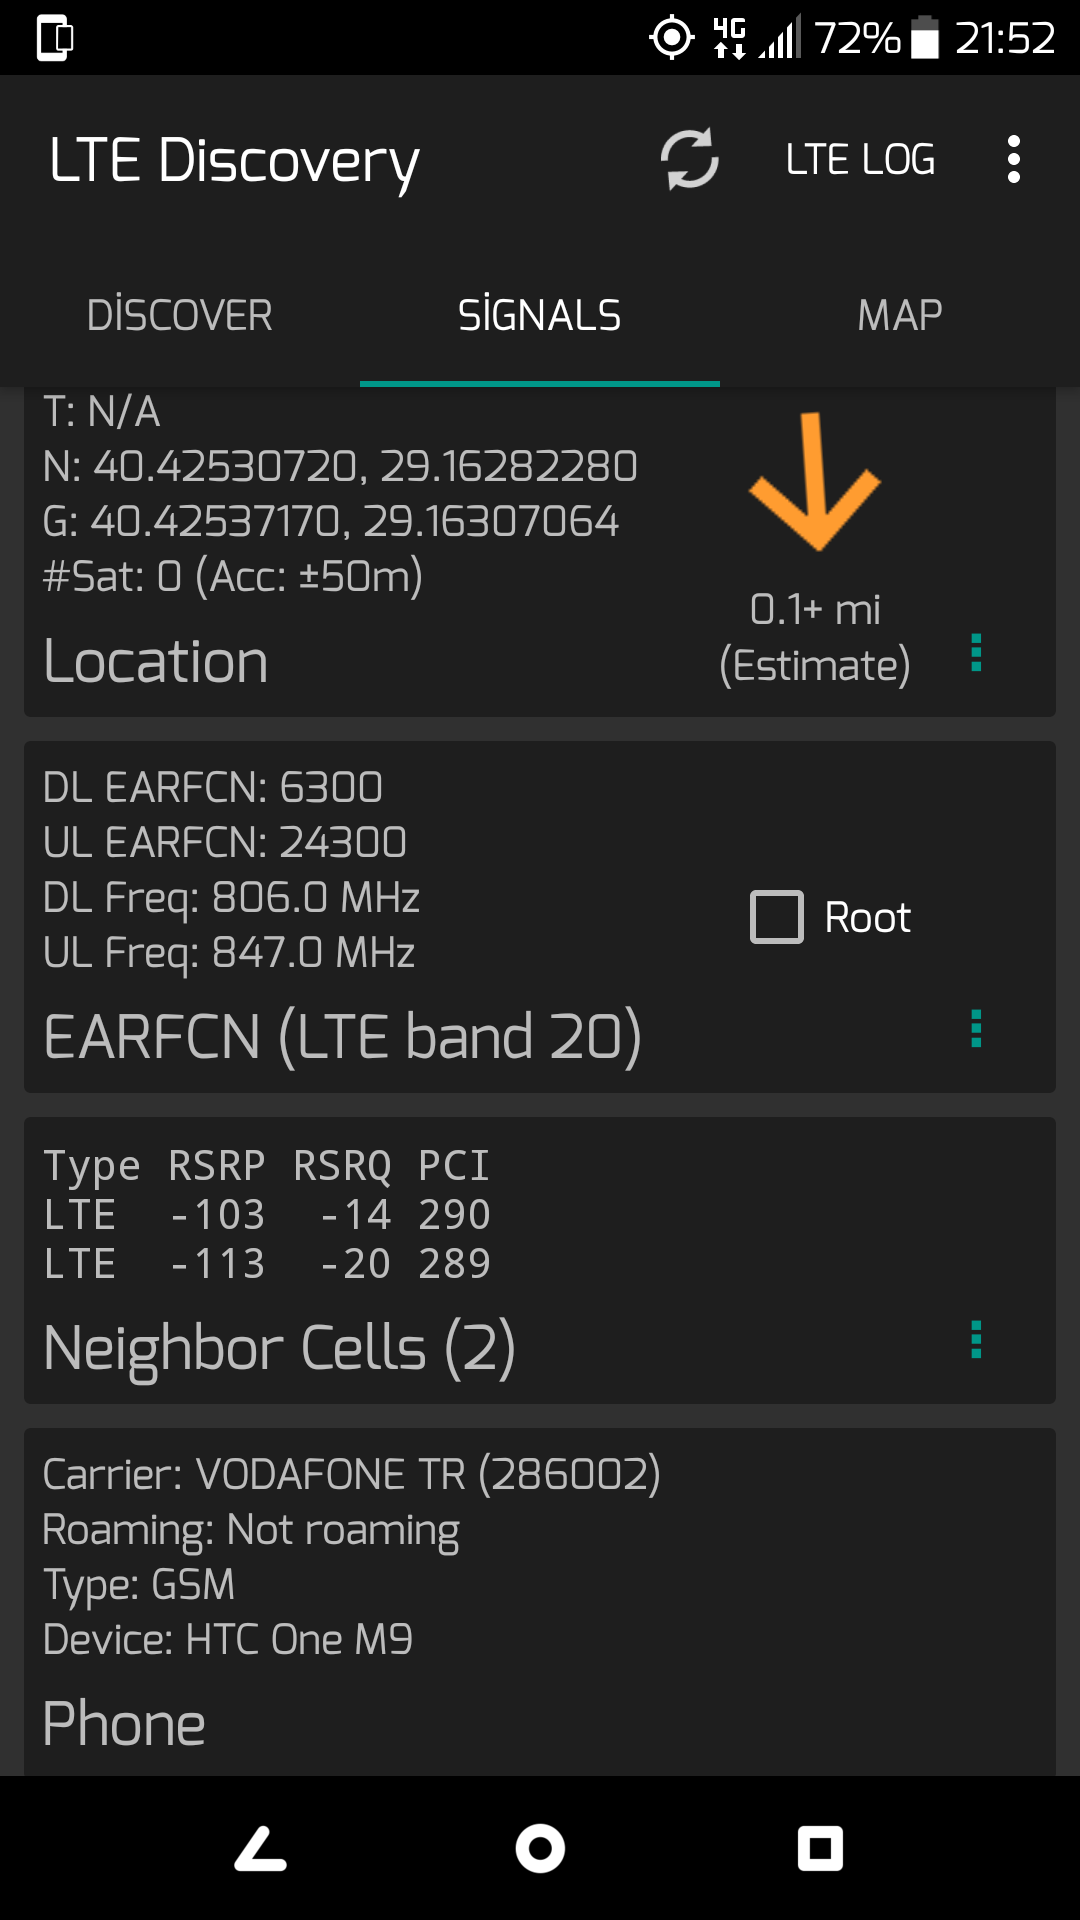Tap the refresh icon in the app bar
1080x1920 pixels.
coord(690,159)
